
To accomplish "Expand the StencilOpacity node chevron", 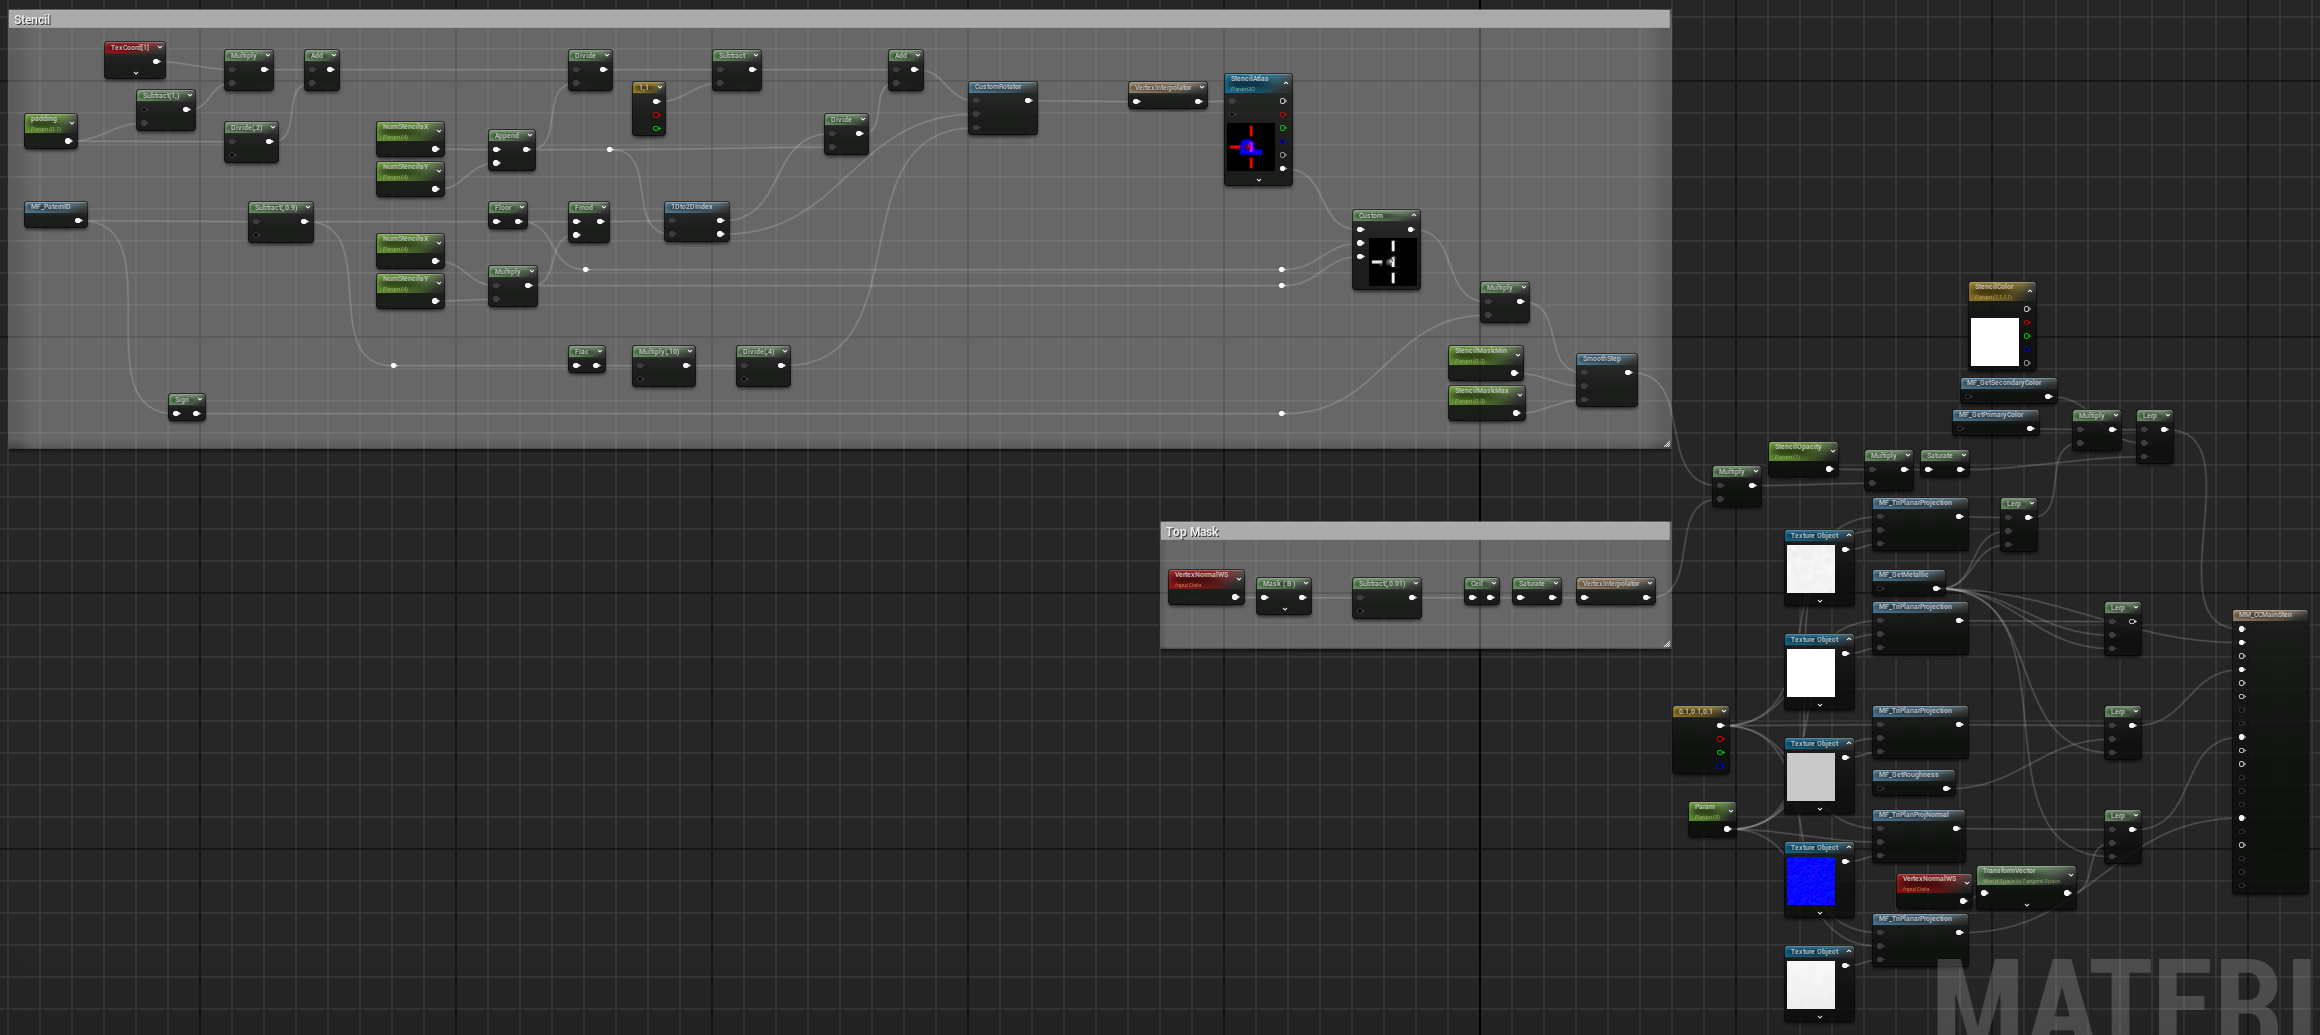I will (x=1832, y=451).
